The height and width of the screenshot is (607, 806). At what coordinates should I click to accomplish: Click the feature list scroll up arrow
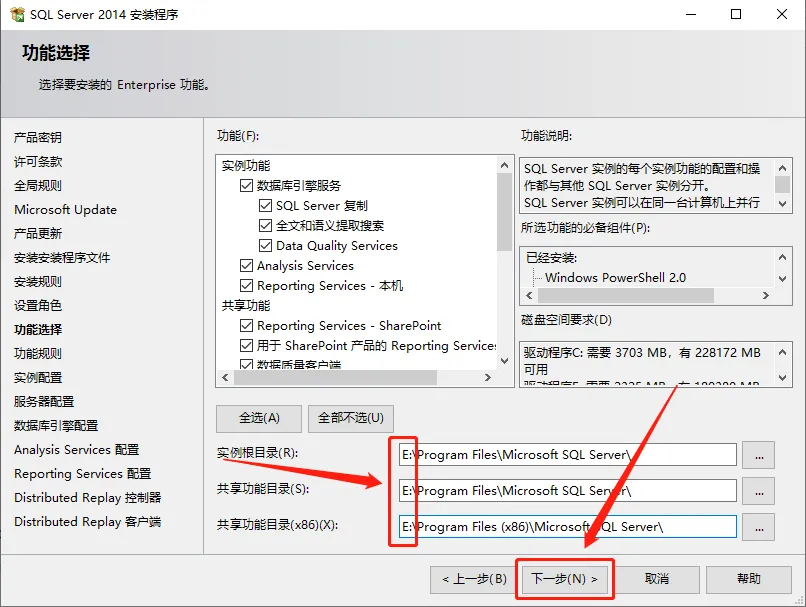[504, 165]
